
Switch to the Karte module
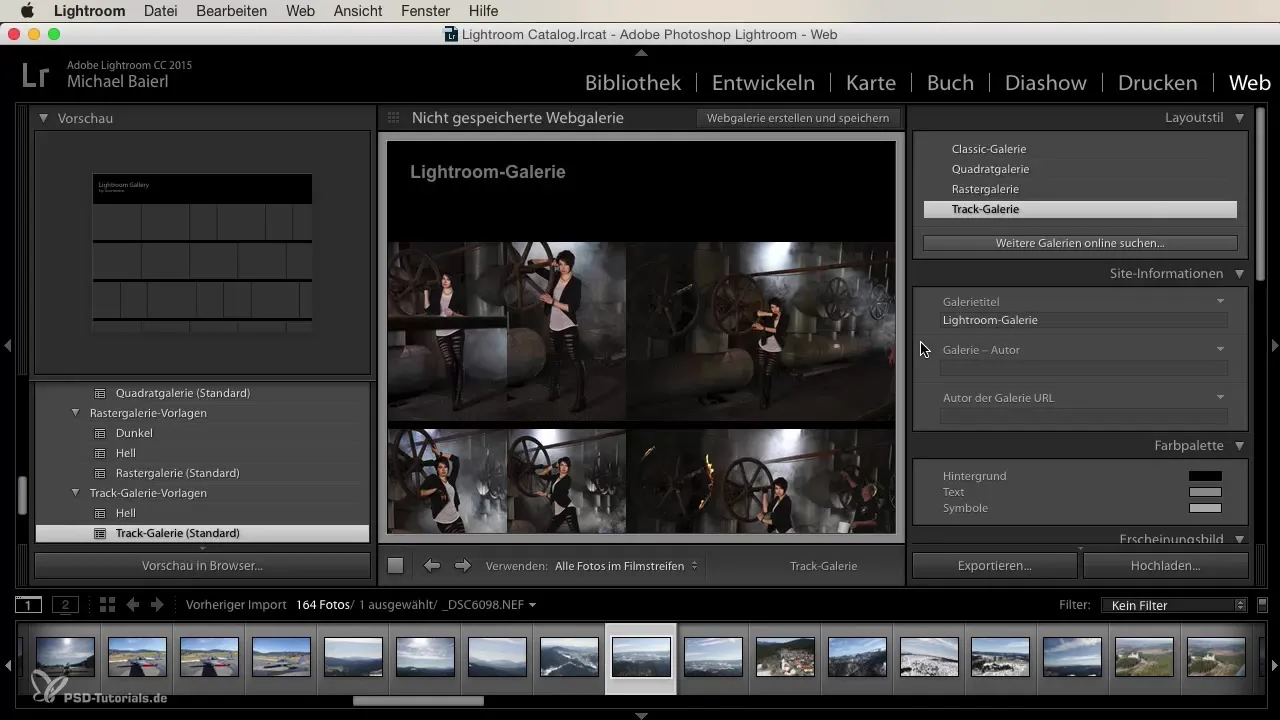pos(870,83)
